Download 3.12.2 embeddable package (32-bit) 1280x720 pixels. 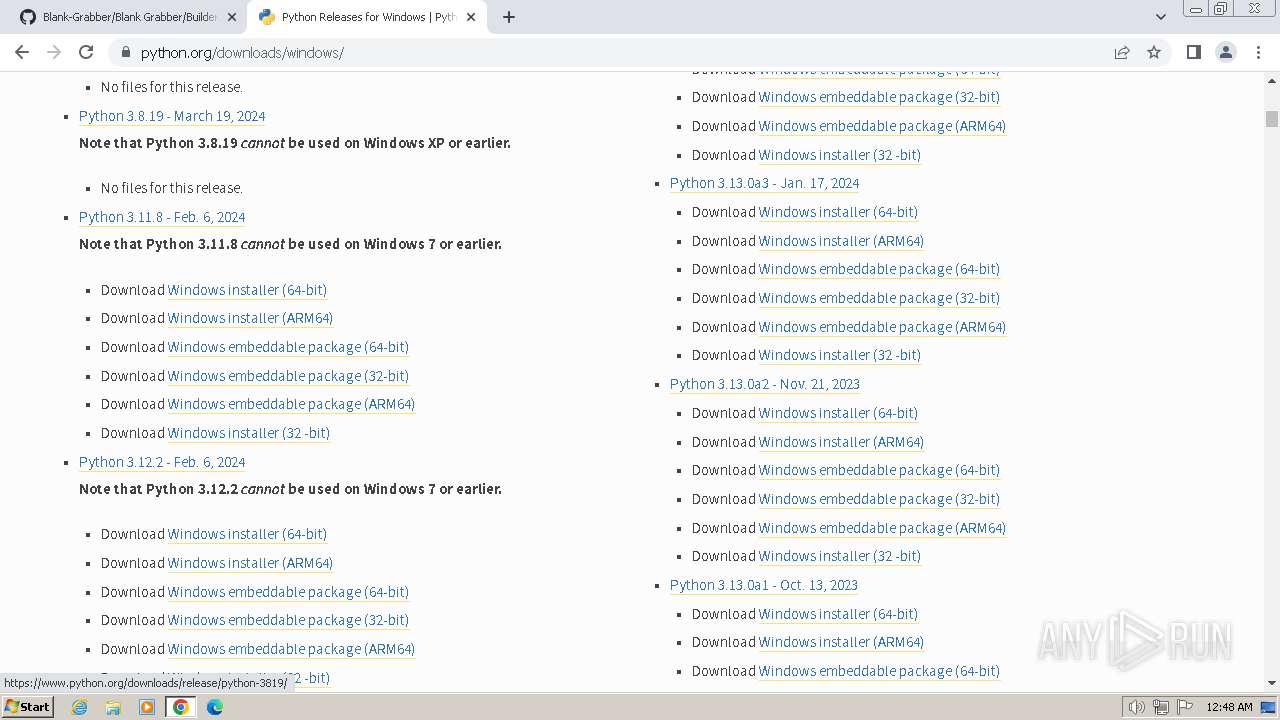(288, 620)
